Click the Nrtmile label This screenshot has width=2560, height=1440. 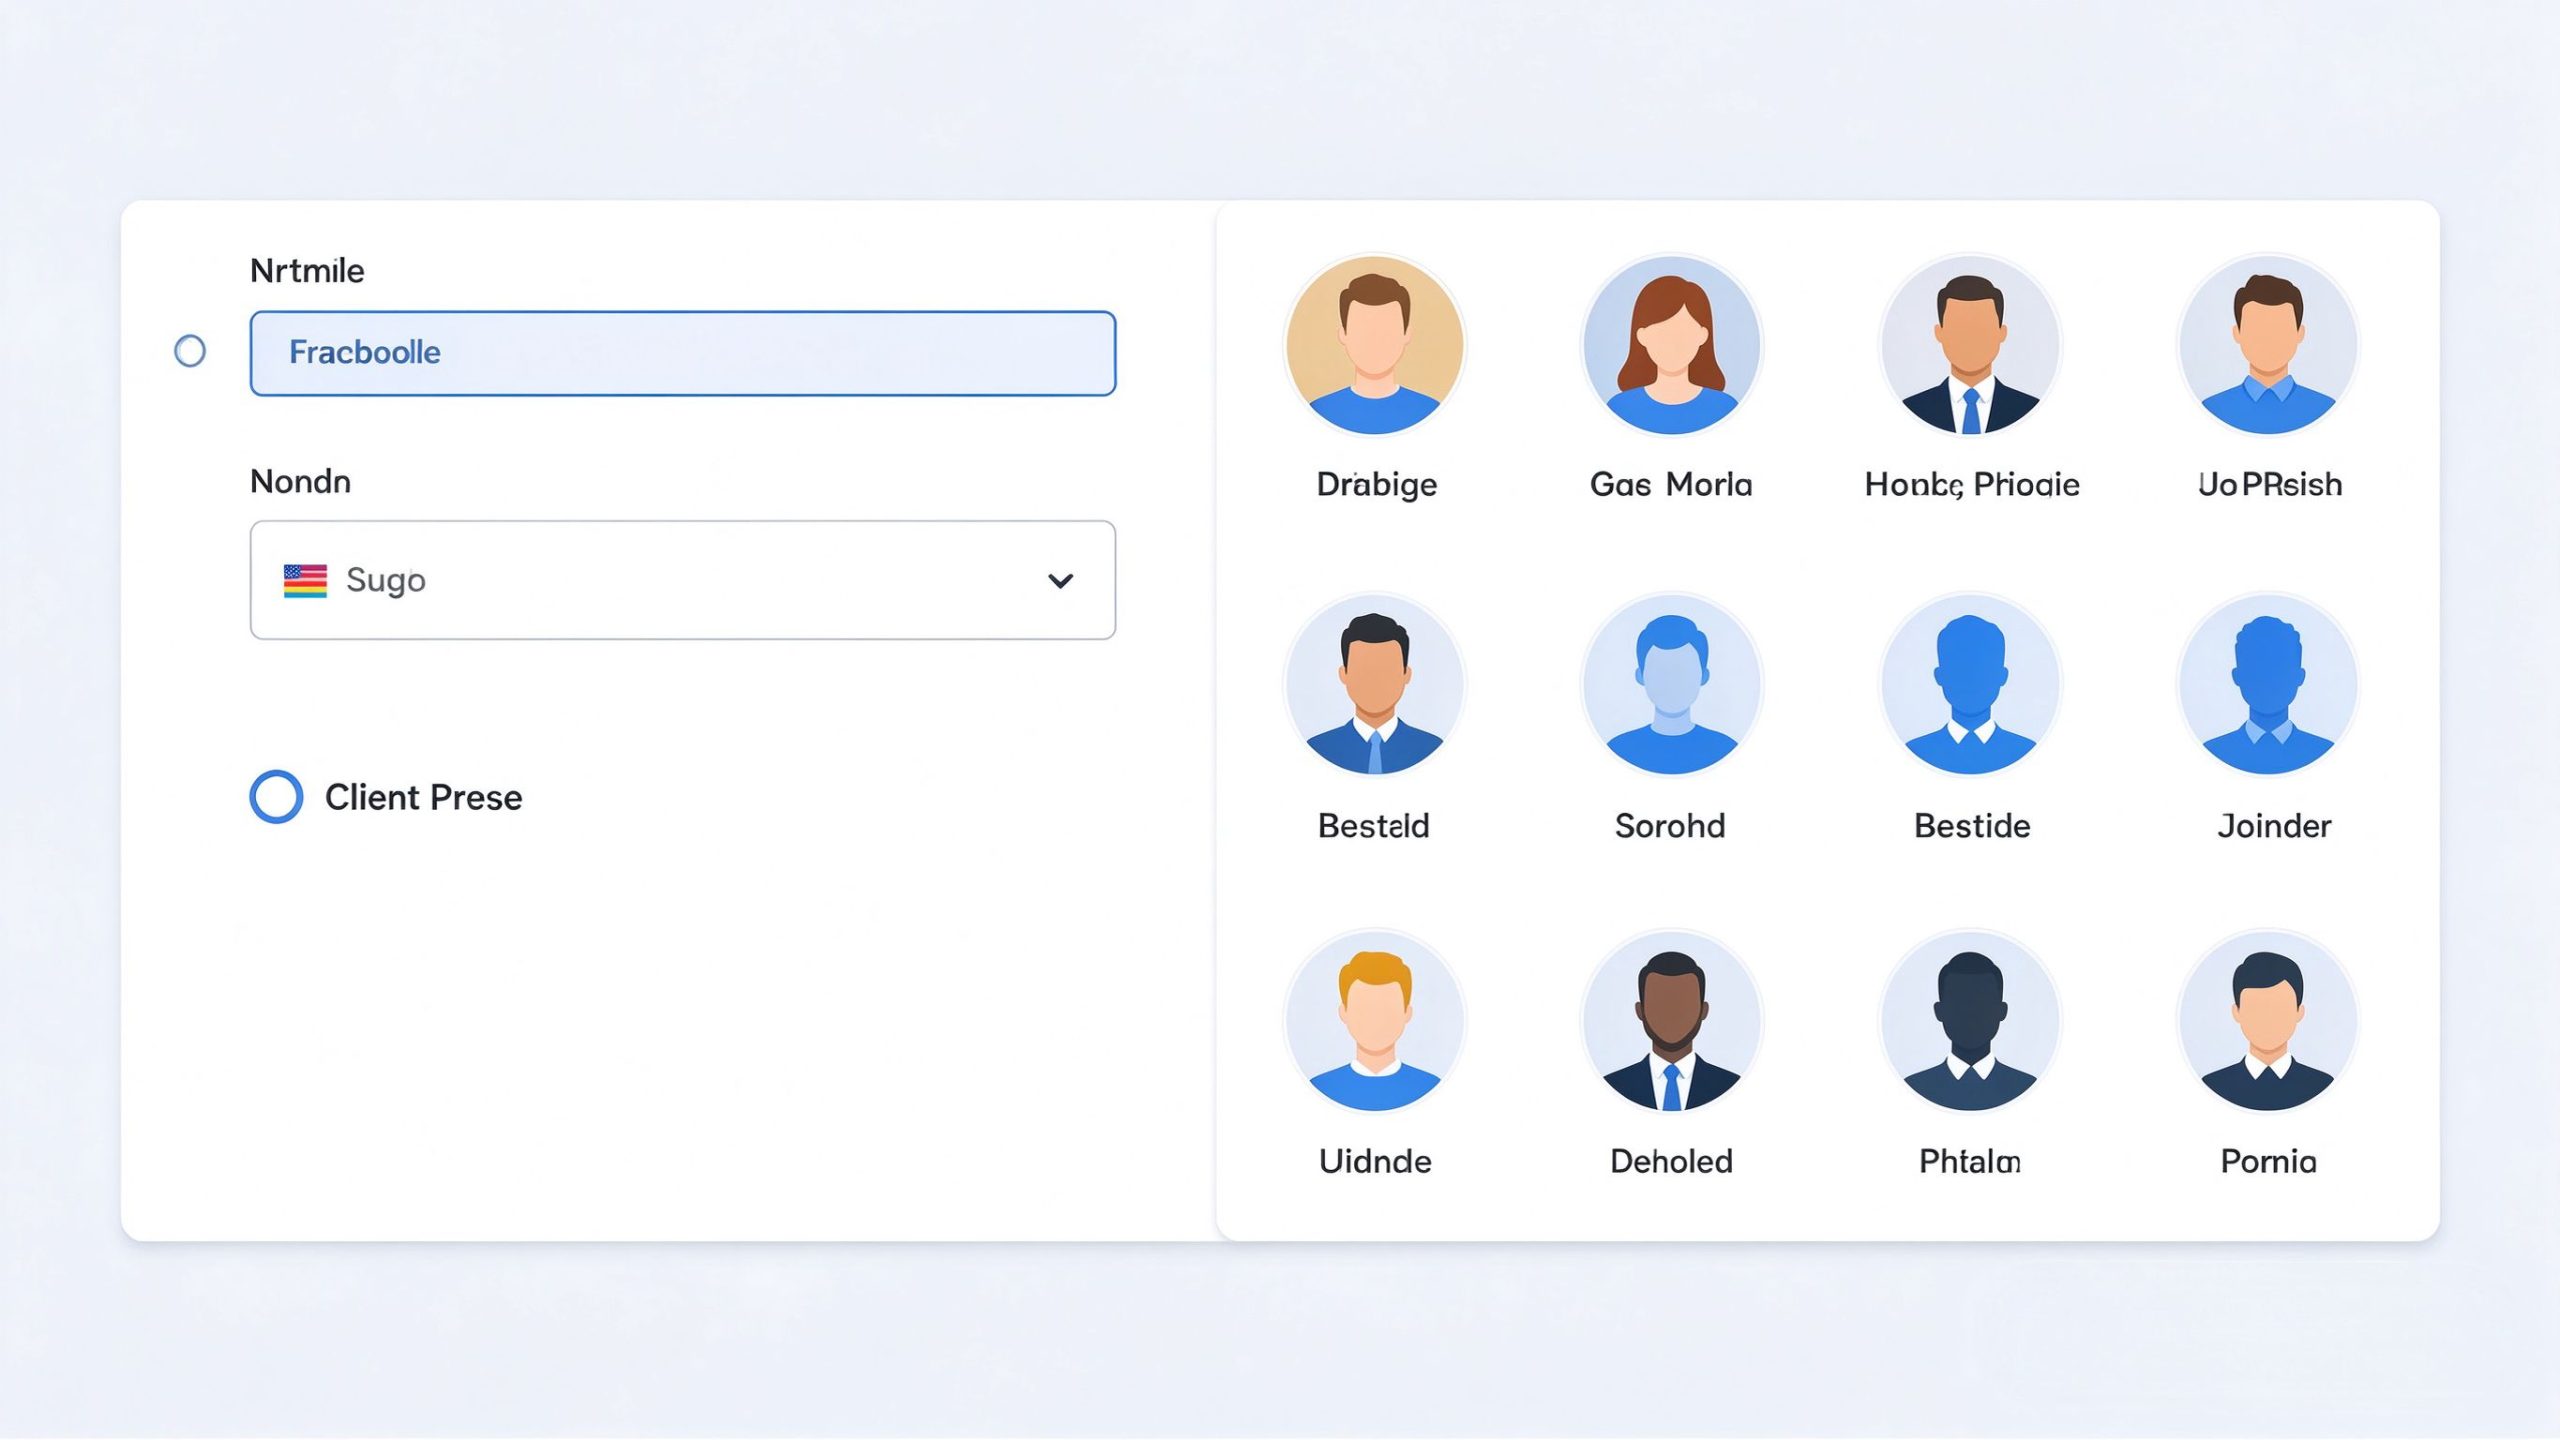pos(307,271)
